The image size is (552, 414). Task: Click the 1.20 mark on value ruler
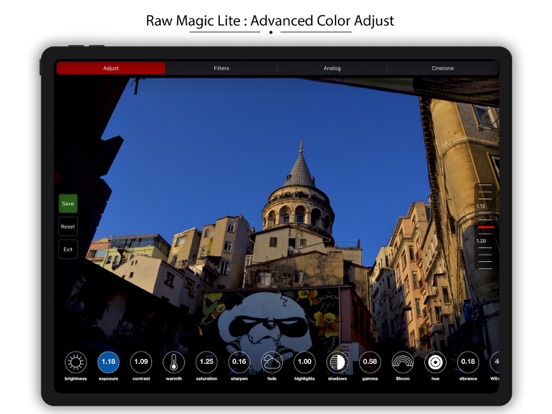[481, 241]
